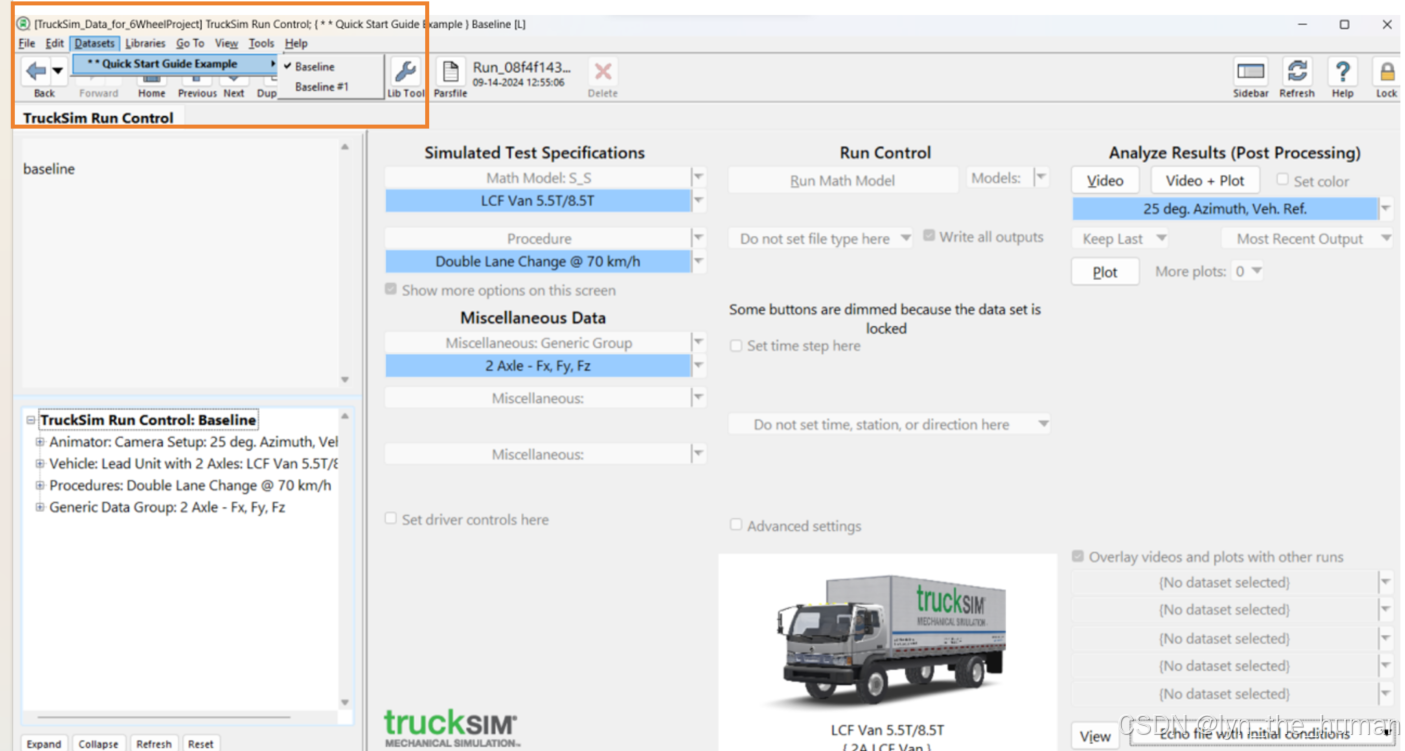The height and width of the screenshot is (751, 1405).
Task: Open 25 deg. Azimuth camera dropdown arrow
Action: click(1385, 209)
